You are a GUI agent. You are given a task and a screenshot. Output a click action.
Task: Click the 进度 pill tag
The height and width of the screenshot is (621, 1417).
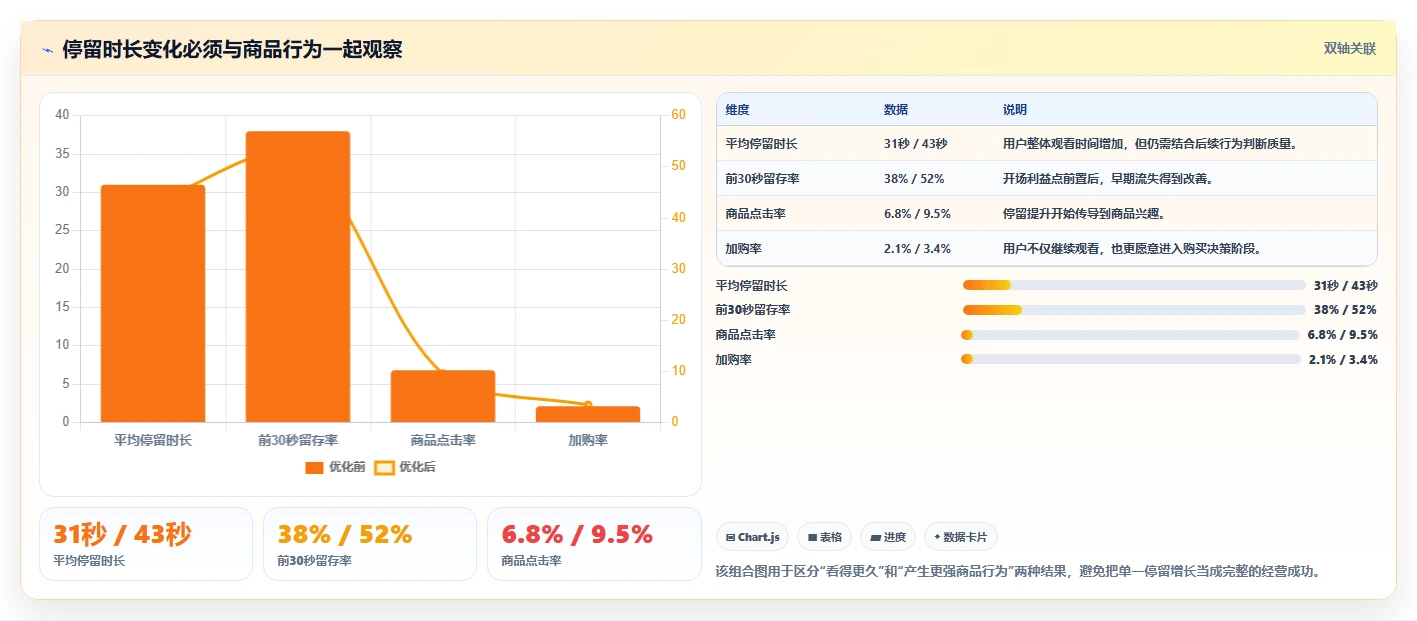tap(888, 537)
